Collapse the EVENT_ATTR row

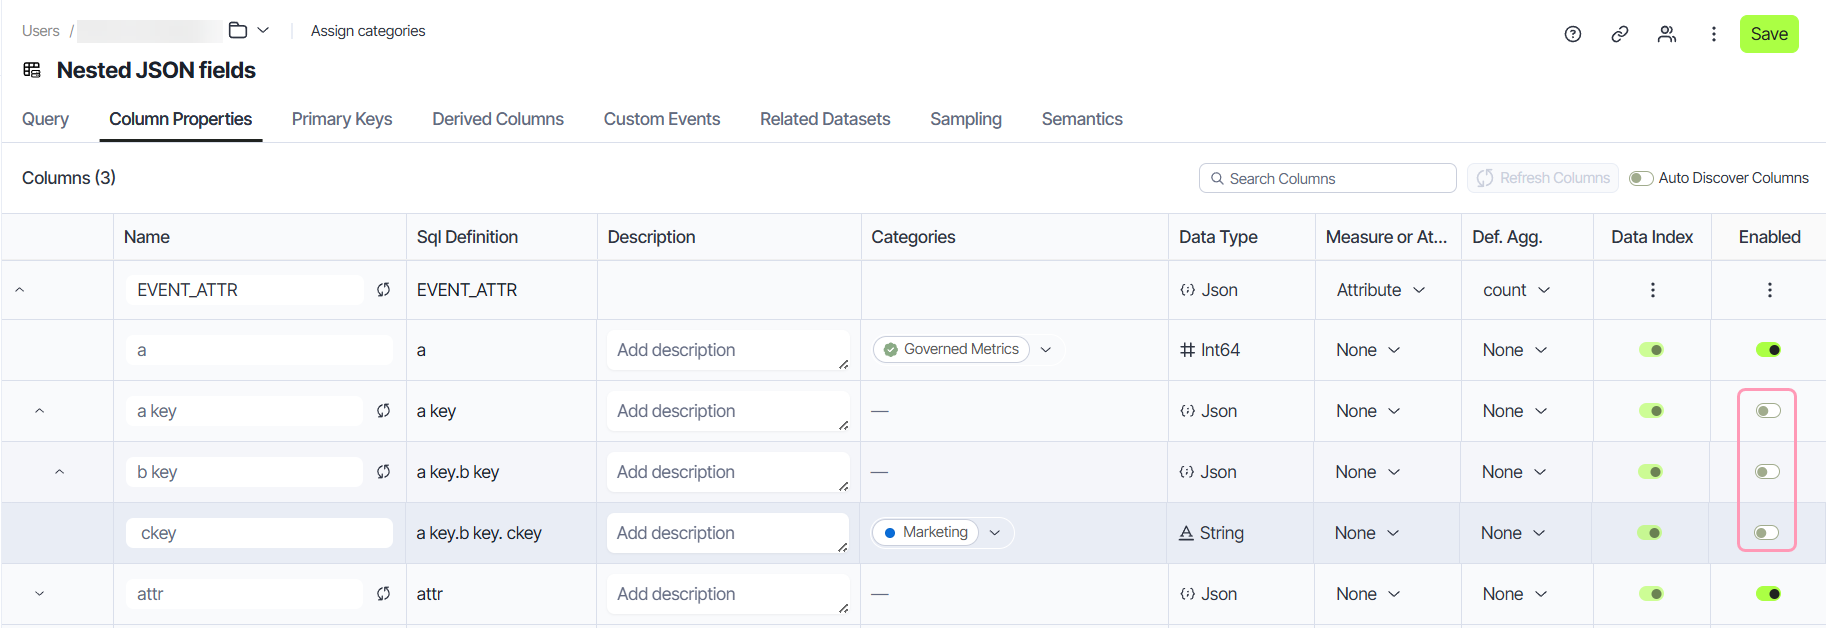point(19,290)
